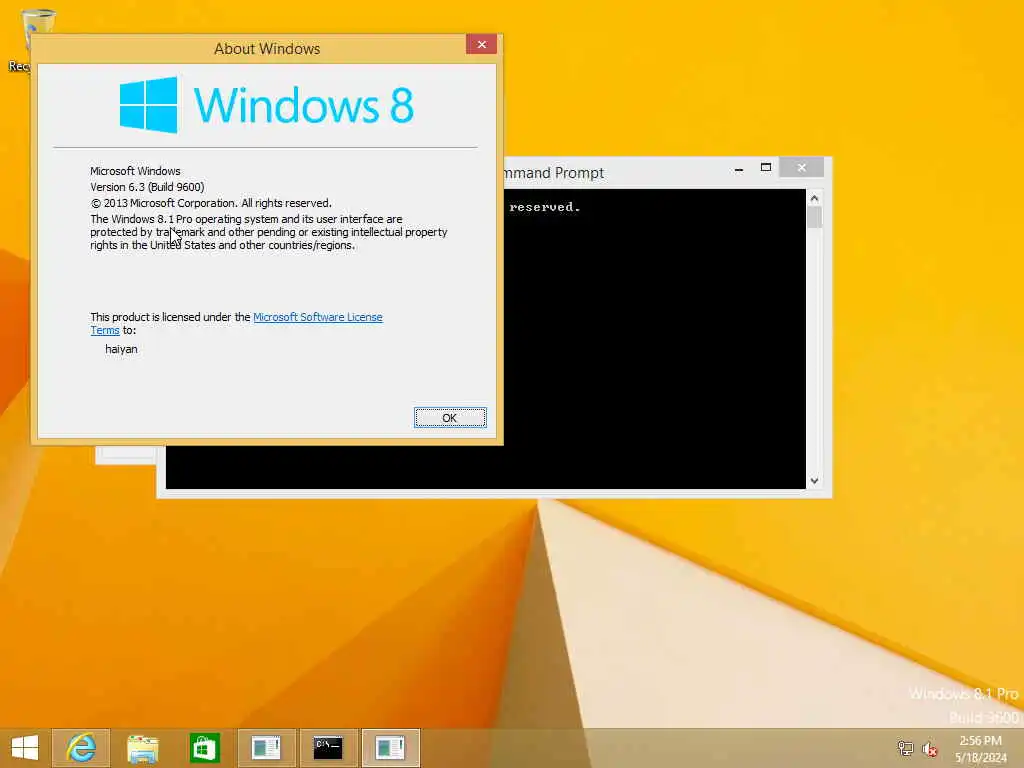Screen dimensions: 1024x768
Task: Click the licensee name 'haiyan'
Action: pyautogui.click(x=121, y=349)
